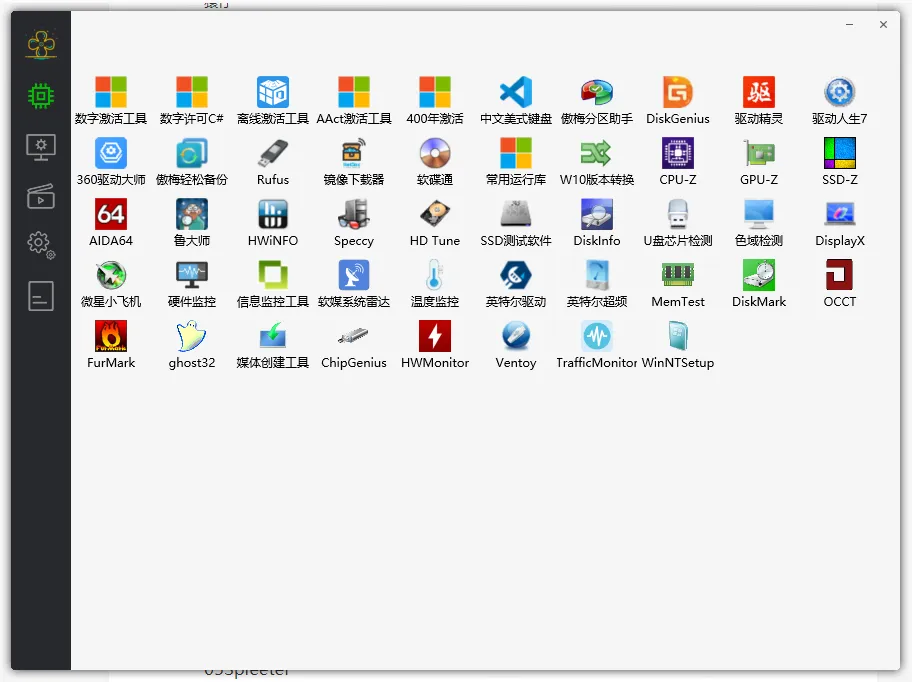Open the 数字激活工具 app icon
The width and height of the screenshot is (912, 682).
point(111,92)
